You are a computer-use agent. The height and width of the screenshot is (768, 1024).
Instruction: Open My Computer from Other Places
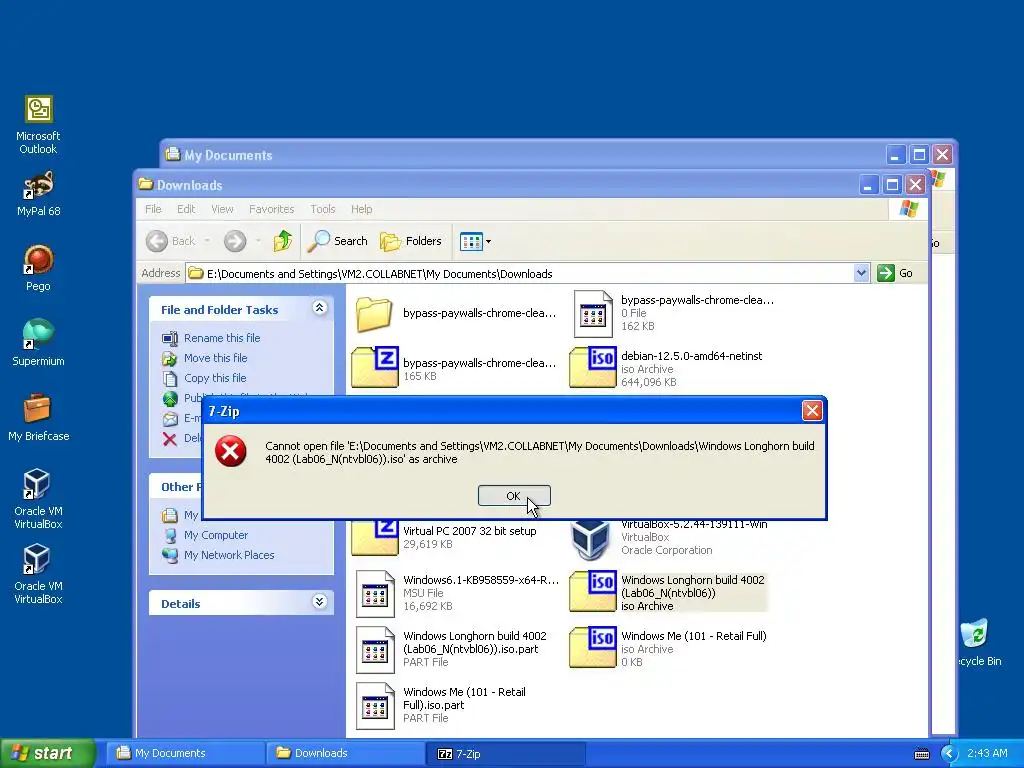pyautogui.click(x=216, y=535)
